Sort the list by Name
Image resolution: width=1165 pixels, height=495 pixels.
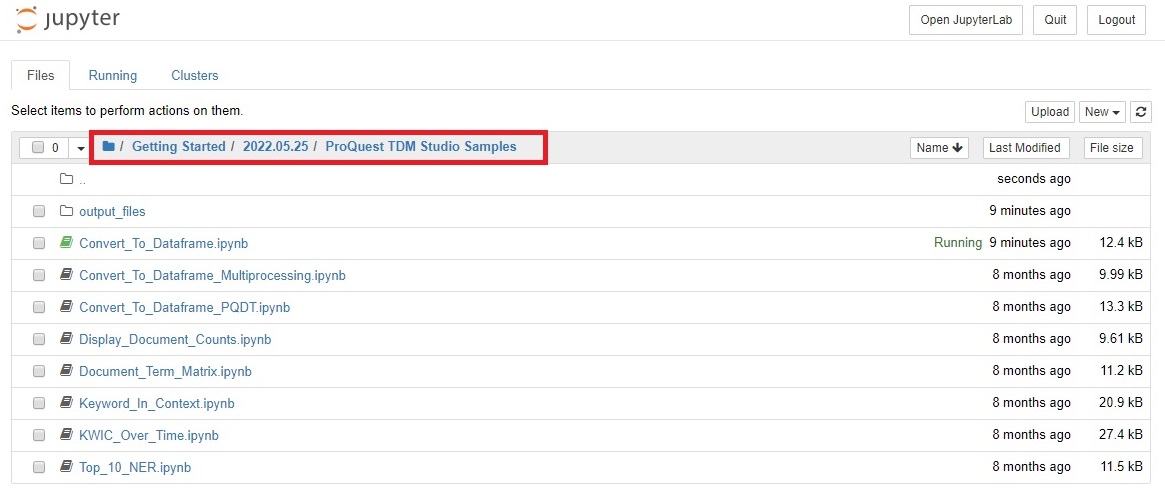[940, 148]
